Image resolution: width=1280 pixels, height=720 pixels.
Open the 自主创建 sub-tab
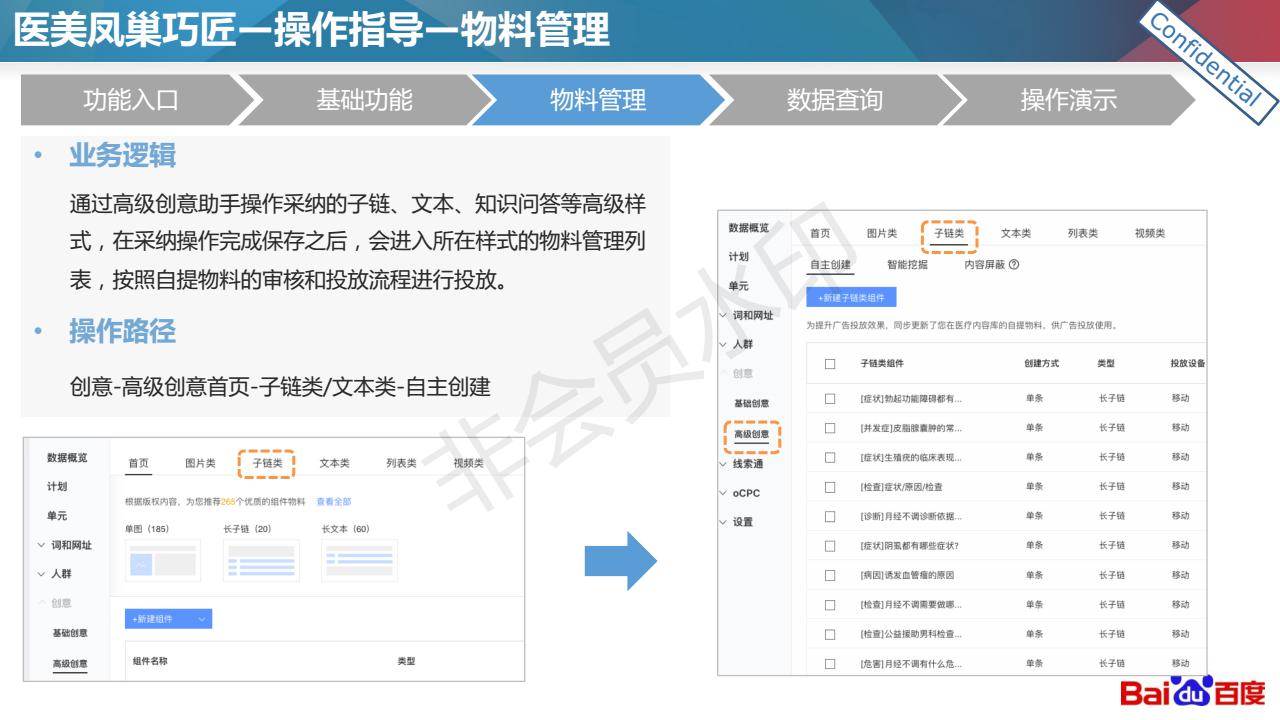point(830,265)
